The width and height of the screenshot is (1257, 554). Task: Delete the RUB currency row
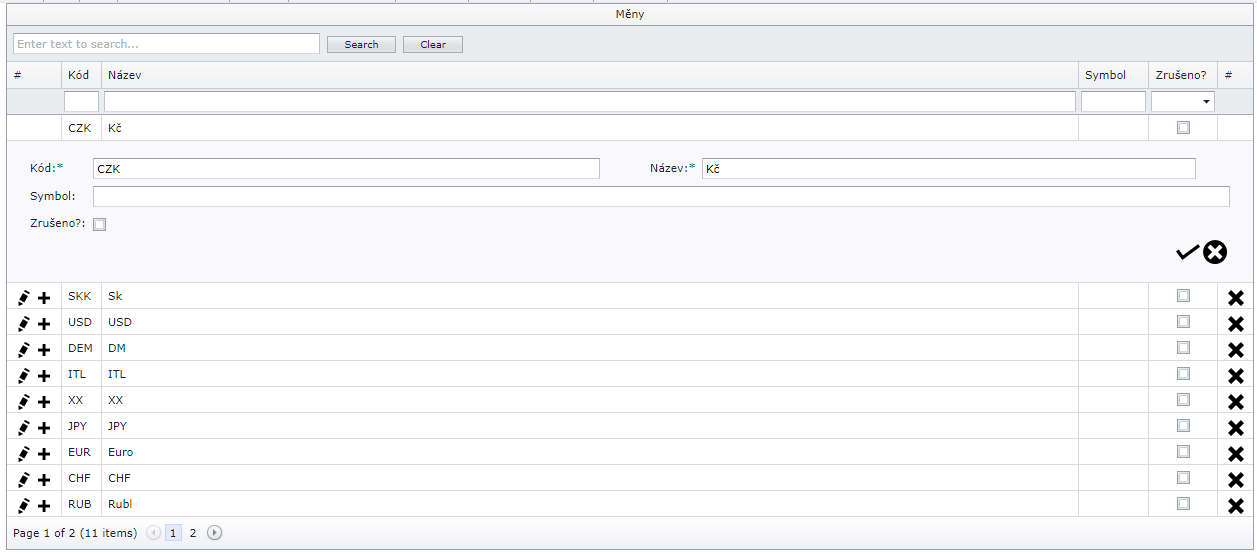coord(1236,505)
